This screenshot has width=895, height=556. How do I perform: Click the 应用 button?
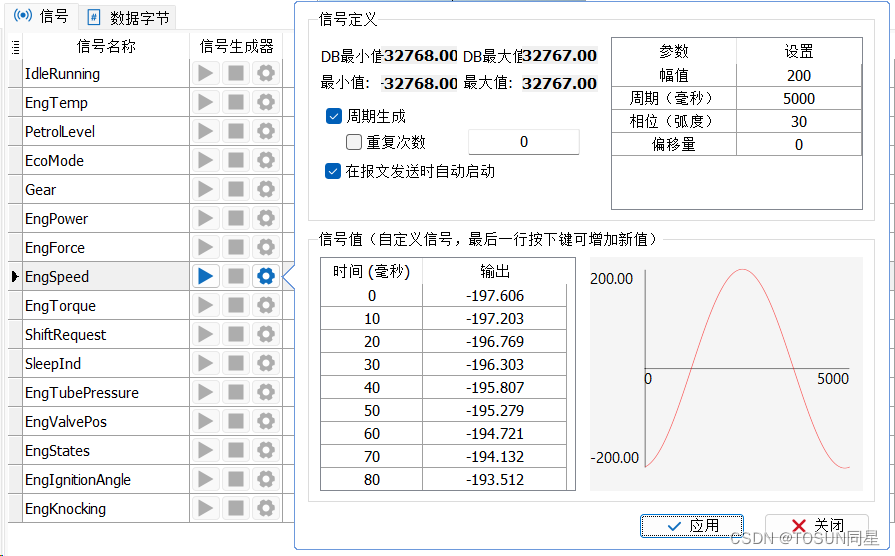(x=692, y=526)
